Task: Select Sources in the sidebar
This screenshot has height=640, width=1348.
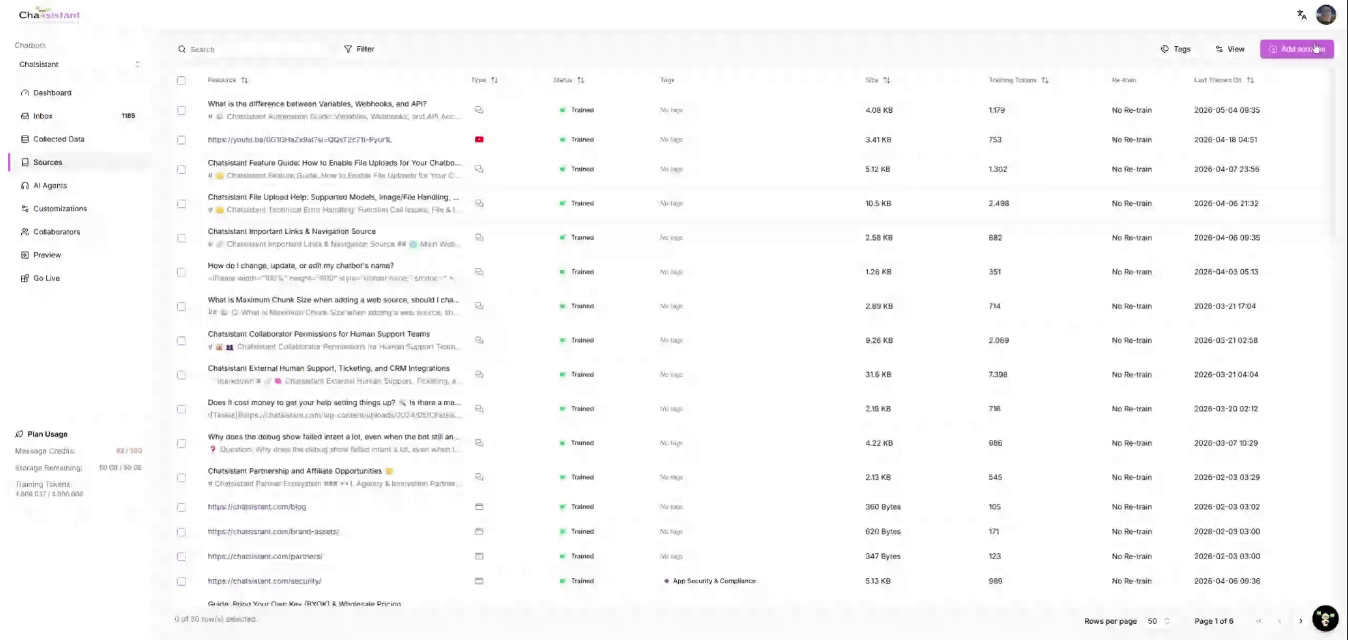Action: (x=80, y=162)
